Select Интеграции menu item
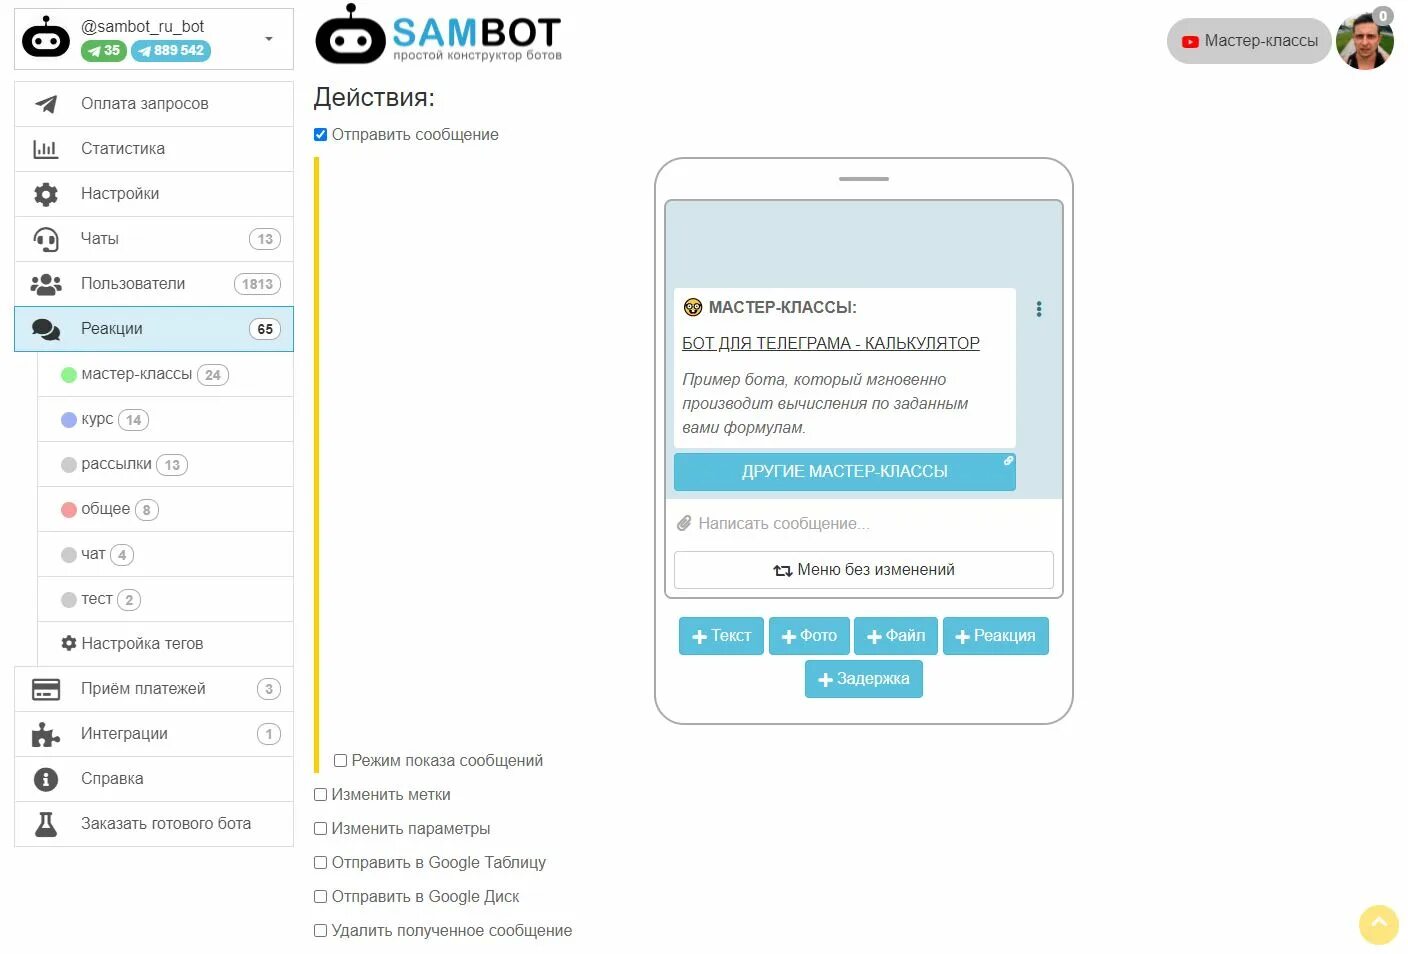 coord(154,734)
